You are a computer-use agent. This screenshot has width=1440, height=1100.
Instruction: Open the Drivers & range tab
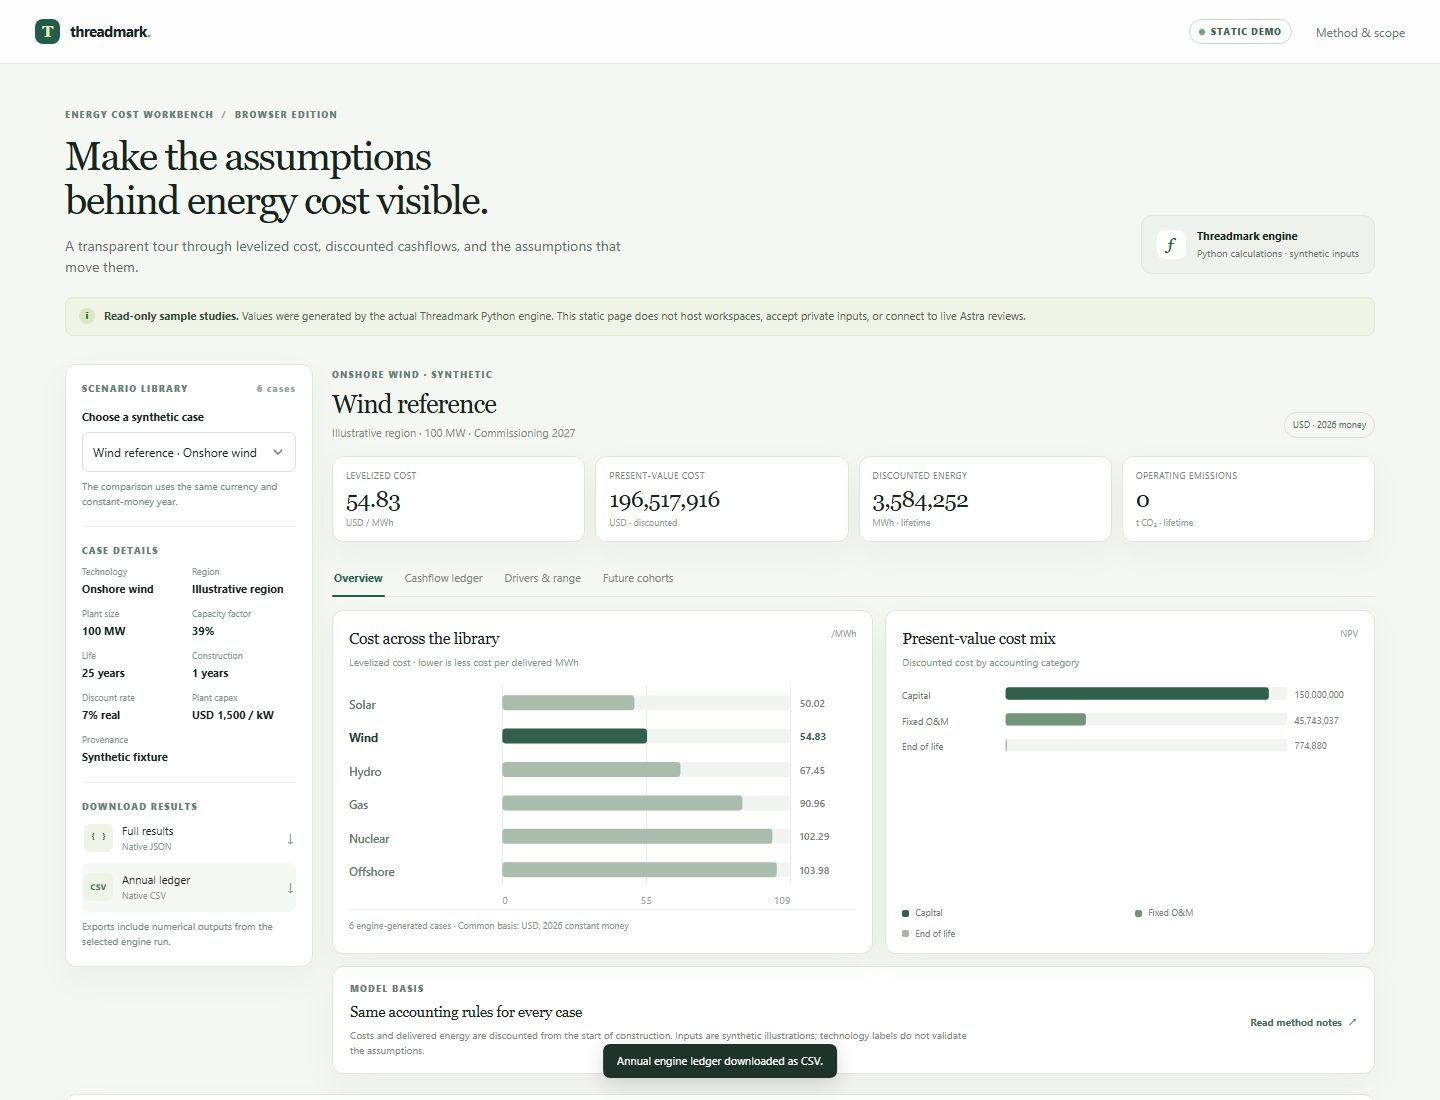542,579
